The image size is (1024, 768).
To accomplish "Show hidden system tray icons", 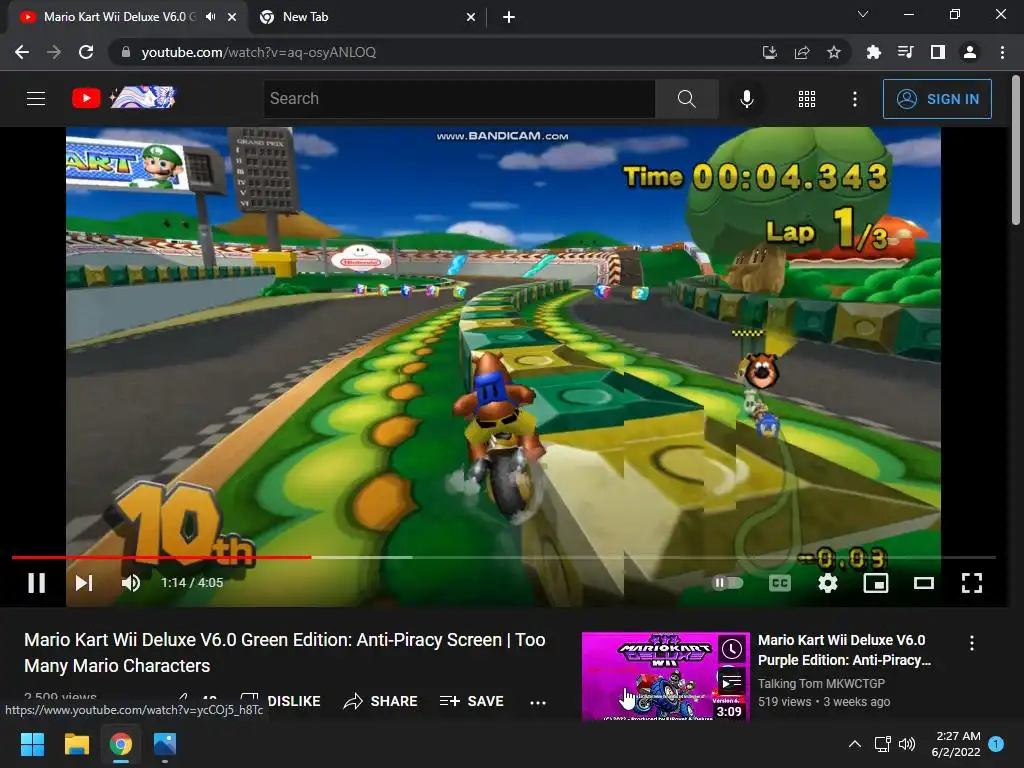I will pyautogui.click(x=854, y=744).
